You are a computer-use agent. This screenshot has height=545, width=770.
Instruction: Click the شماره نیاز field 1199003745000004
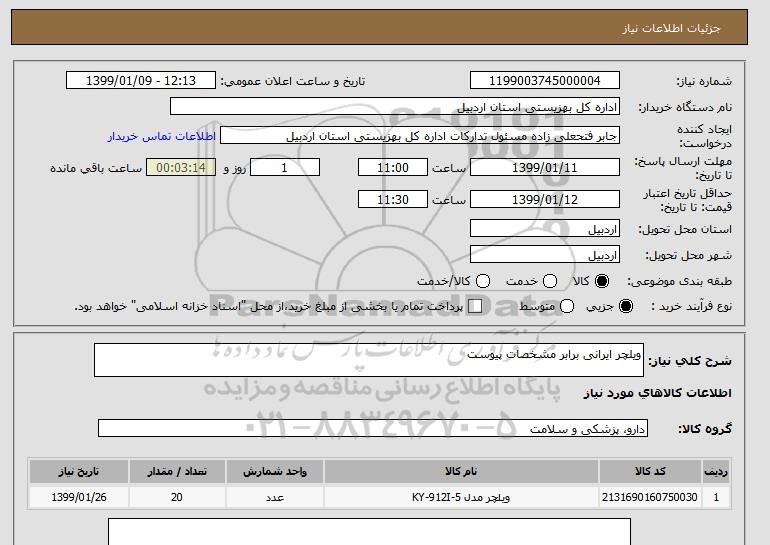(545, 81)
